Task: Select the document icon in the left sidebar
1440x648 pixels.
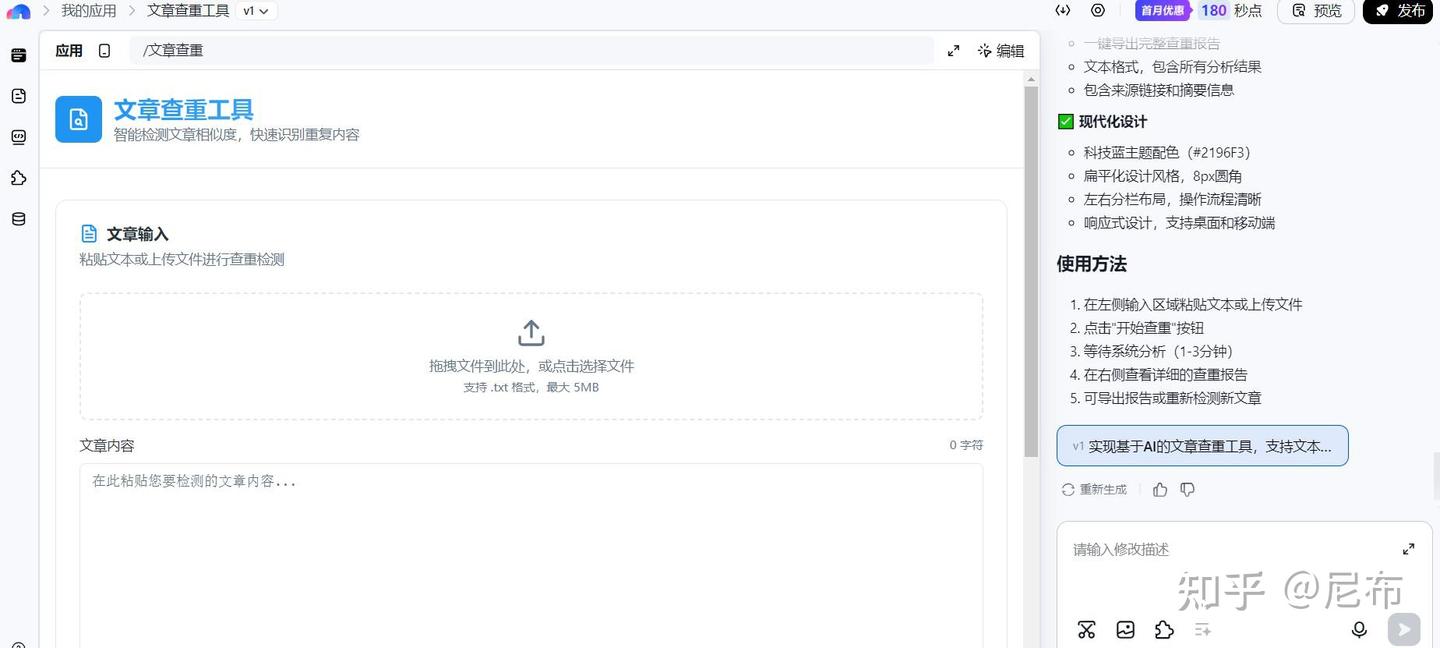Action: pyautogui.click(x=18, y=95)
